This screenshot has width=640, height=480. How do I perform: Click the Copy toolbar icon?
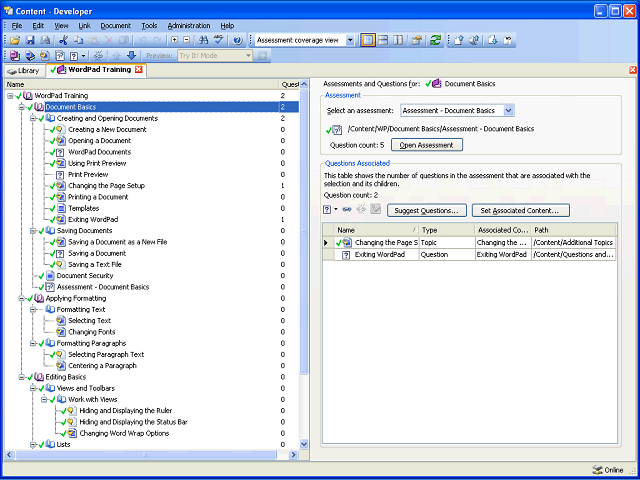pos(78,40)
